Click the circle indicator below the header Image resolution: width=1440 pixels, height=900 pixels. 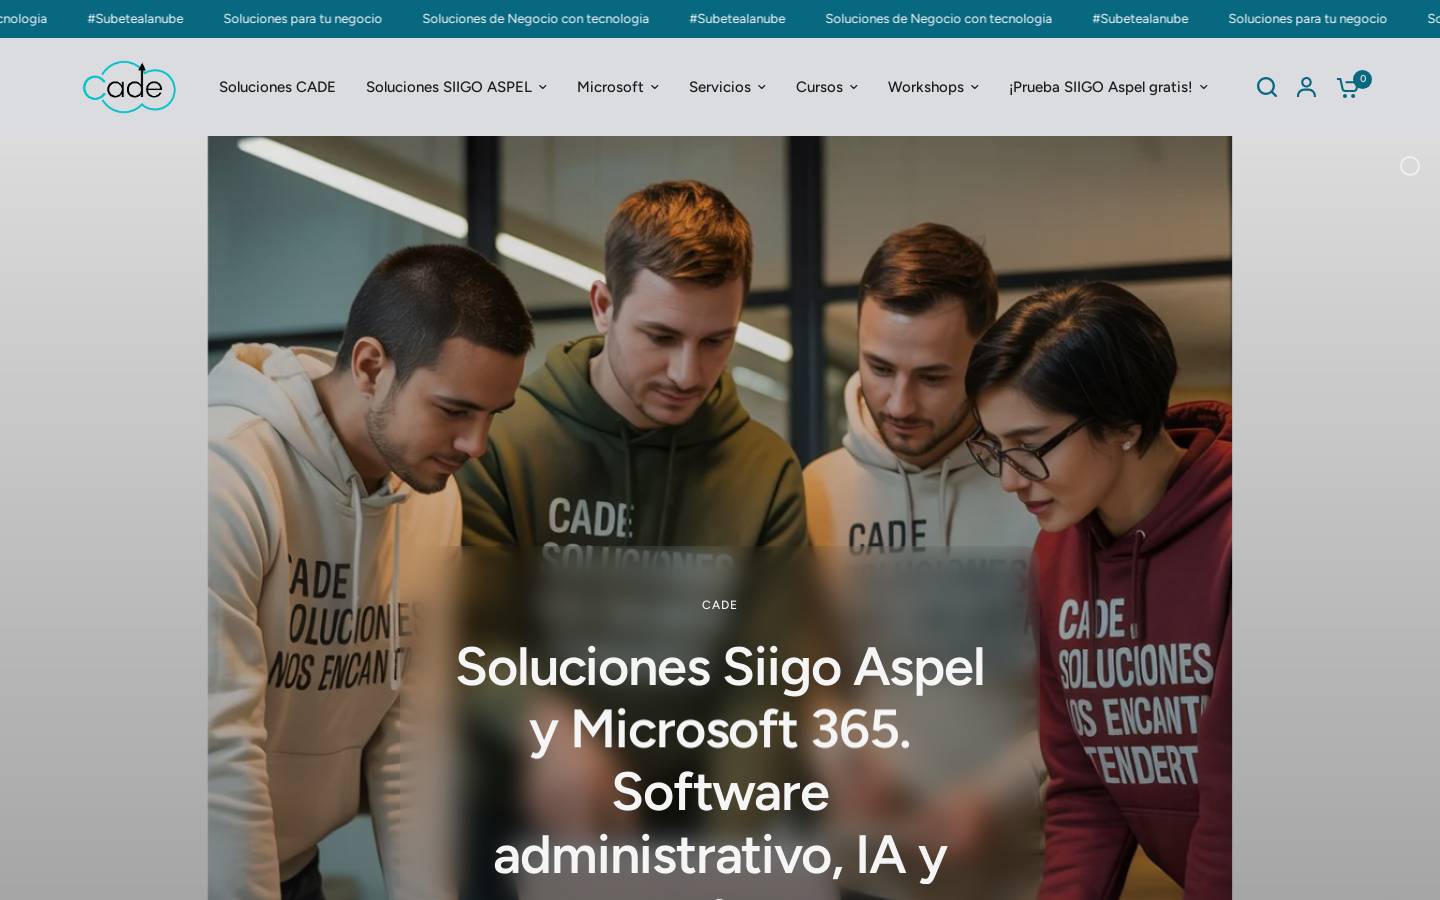point(1410,166)
